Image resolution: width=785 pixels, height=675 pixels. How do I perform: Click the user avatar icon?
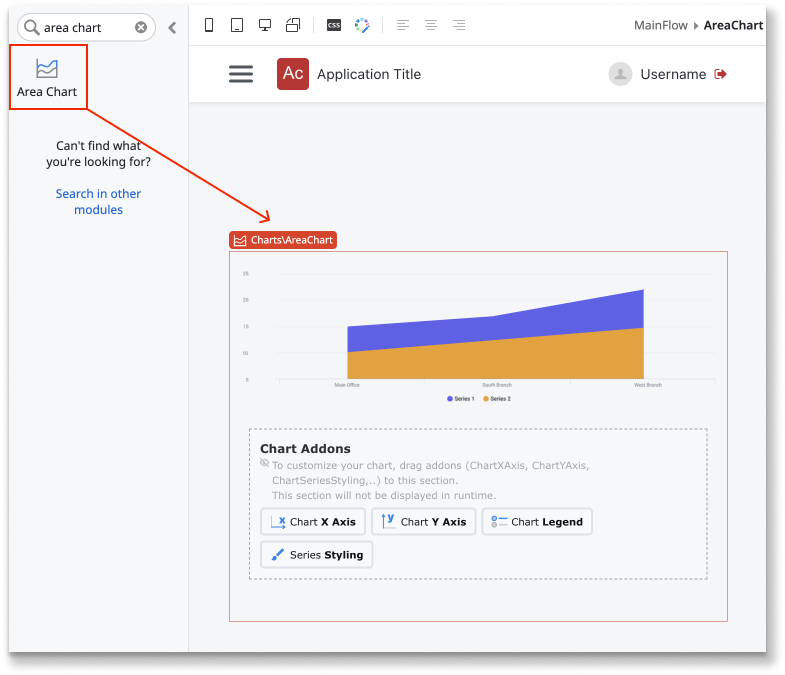pyautogui.click(x=620, y=74)
